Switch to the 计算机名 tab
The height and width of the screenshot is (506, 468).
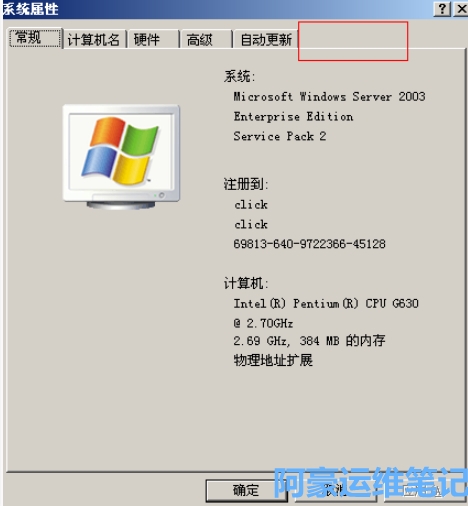(x=94, y=40)
